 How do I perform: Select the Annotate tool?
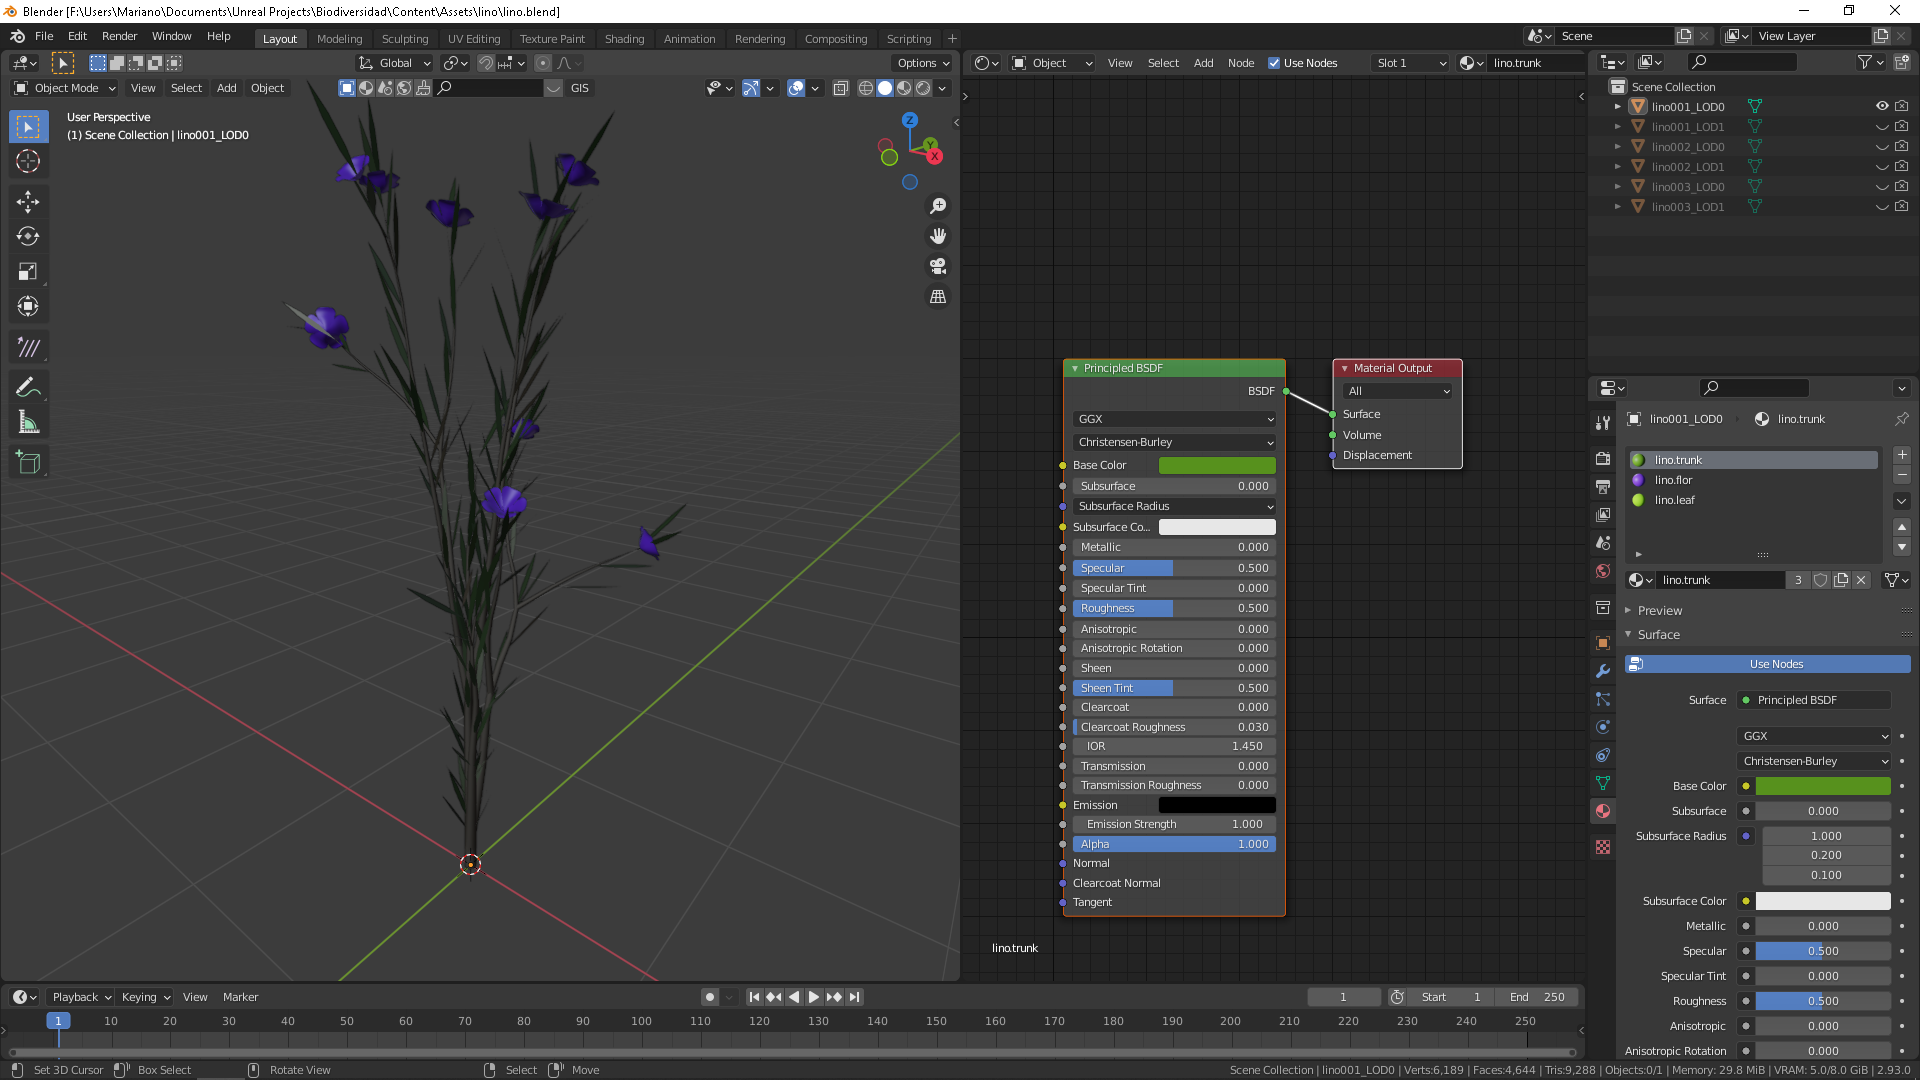pyautogui.click(x=28, y=387)
